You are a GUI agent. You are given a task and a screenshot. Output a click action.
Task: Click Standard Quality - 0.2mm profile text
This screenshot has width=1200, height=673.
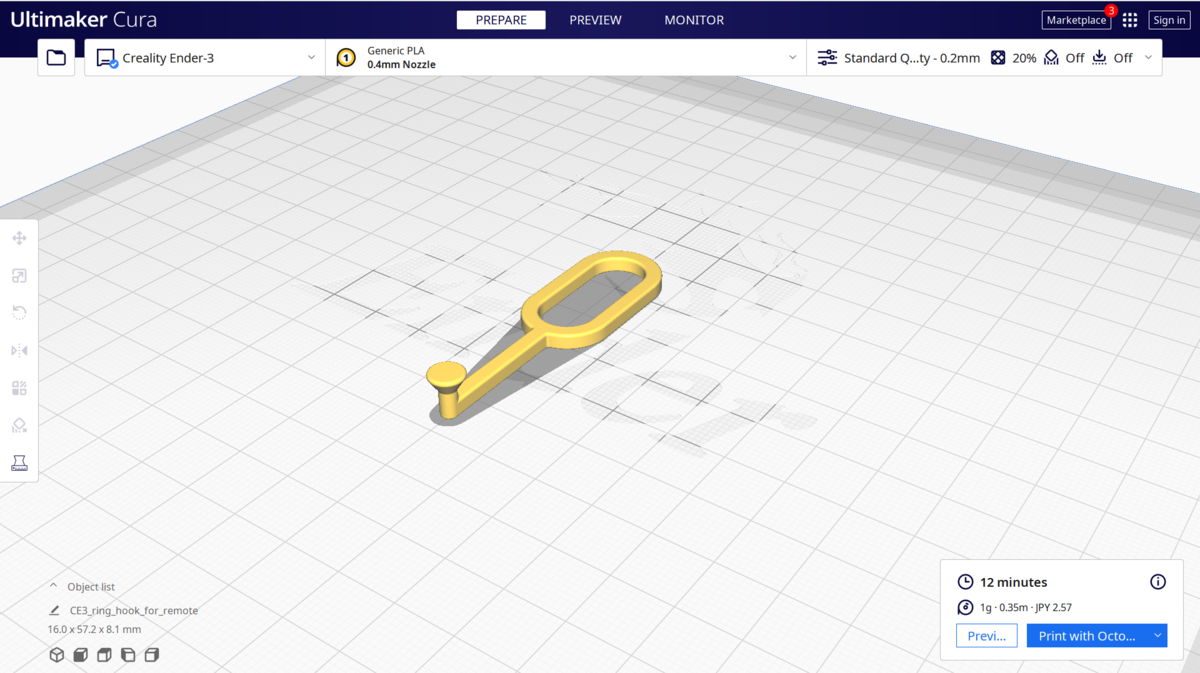point(912,58)
